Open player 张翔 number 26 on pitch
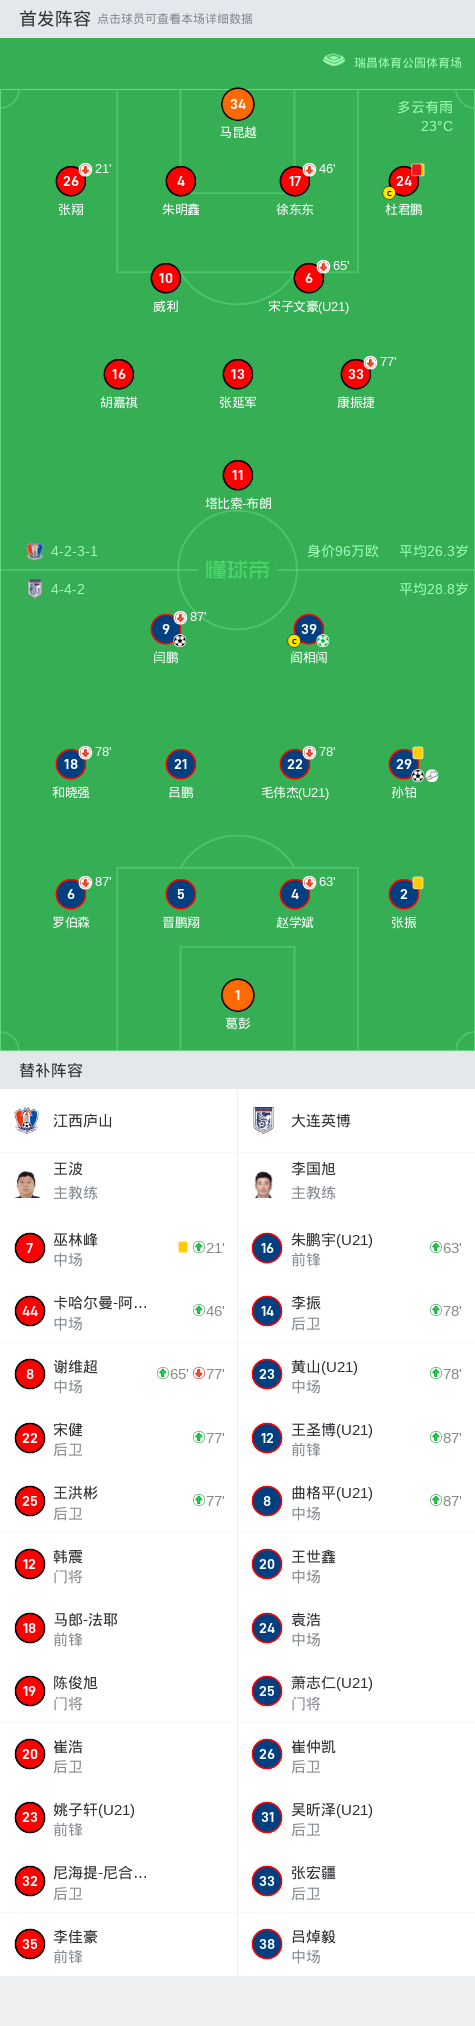475x2026 pixels. click(71, 181)
